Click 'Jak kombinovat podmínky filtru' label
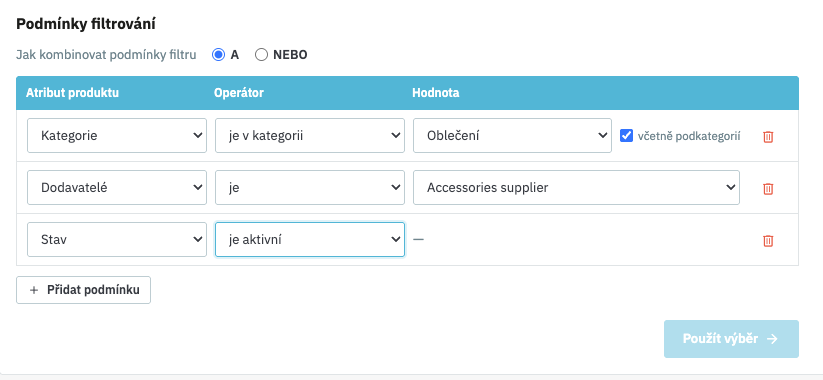Screen dimensions: 823x380 [106, 55]
